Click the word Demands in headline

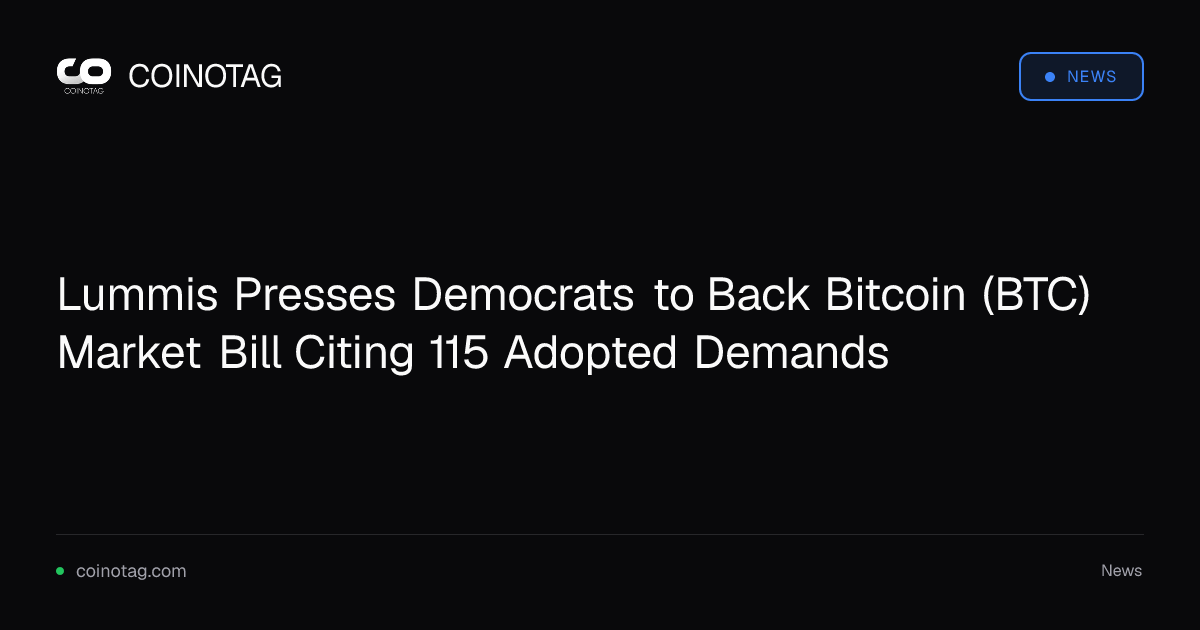791,353
